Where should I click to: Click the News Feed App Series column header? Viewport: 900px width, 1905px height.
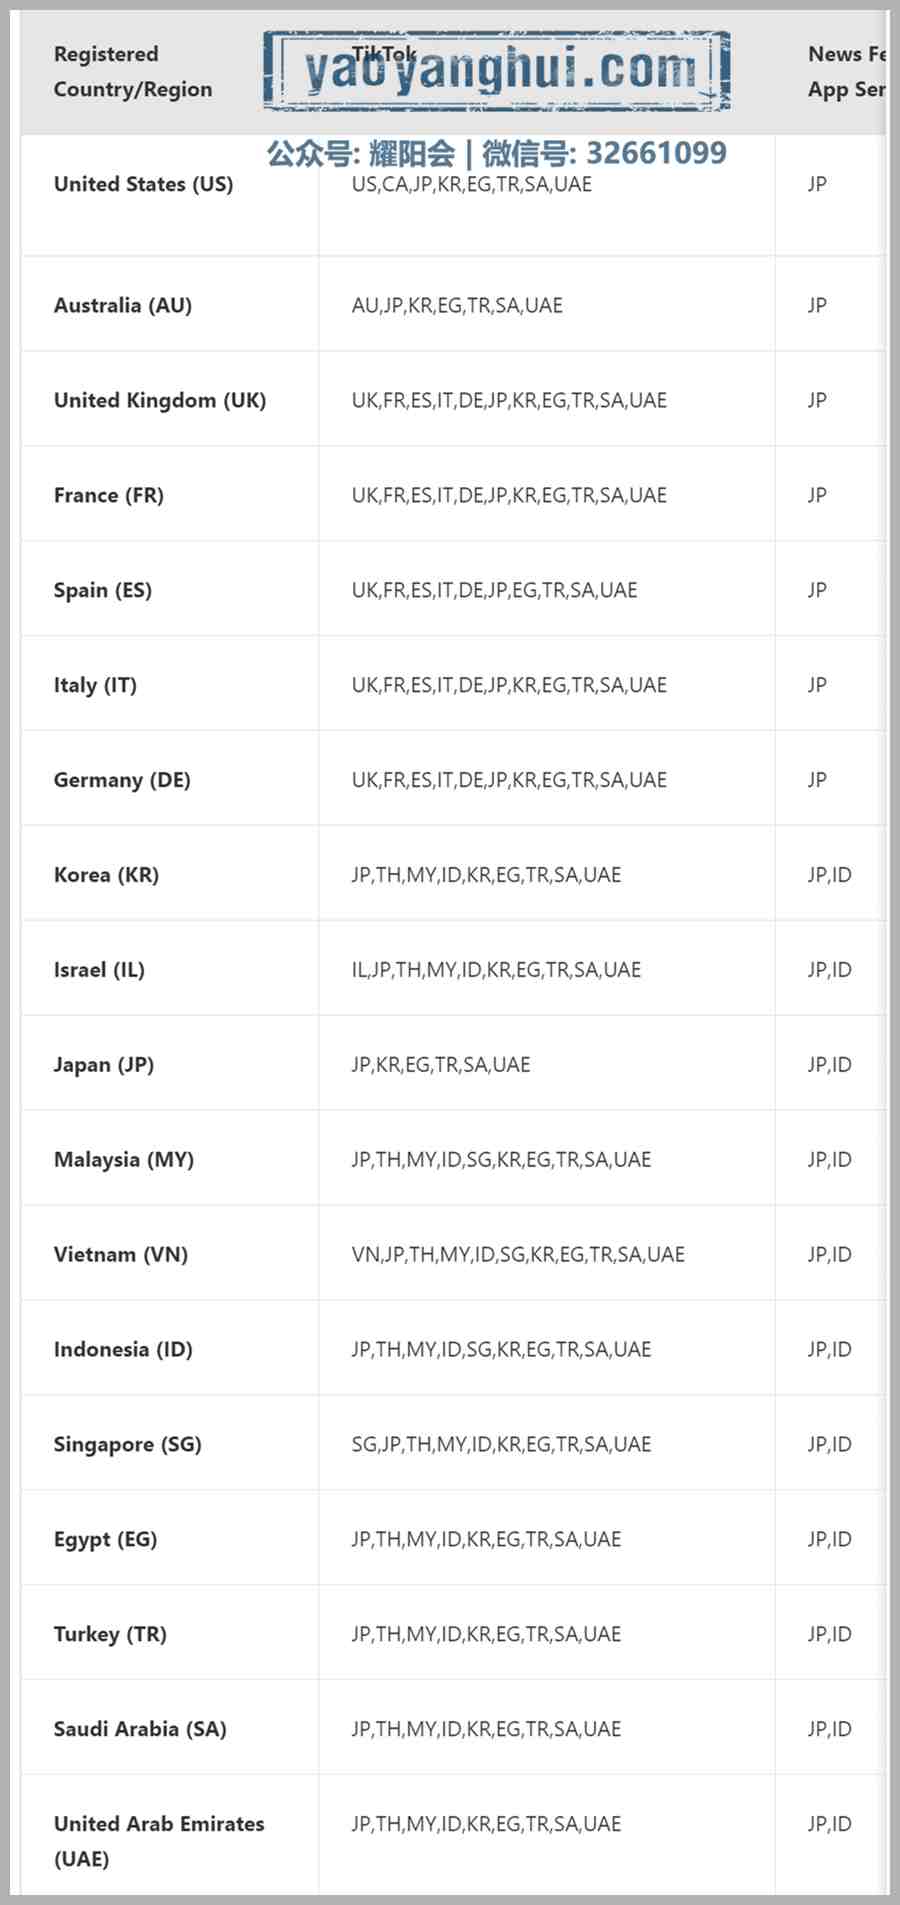[847, 72]
